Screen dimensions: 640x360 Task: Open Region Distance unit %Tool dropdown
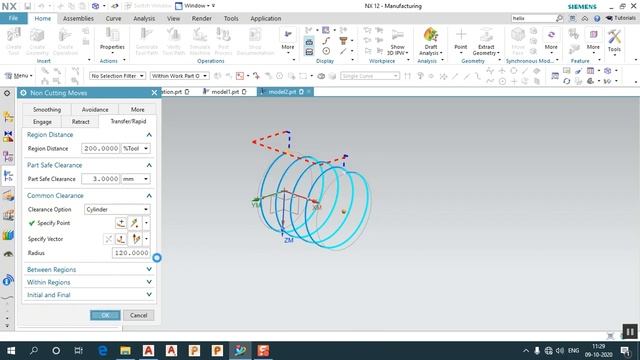(x=136, y=149)
